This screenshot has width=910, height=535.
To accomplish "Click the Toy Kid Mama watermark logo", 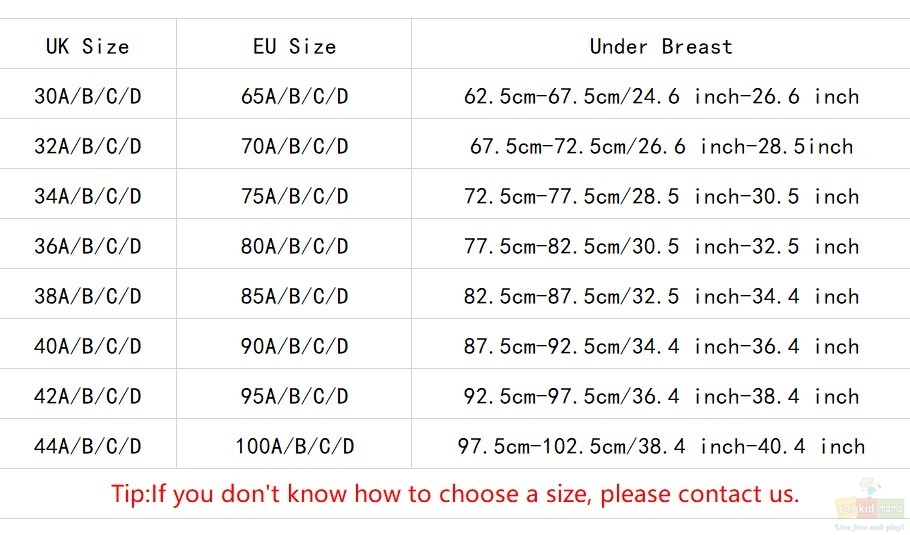I will pyautogui.click(x=871, y=505).
